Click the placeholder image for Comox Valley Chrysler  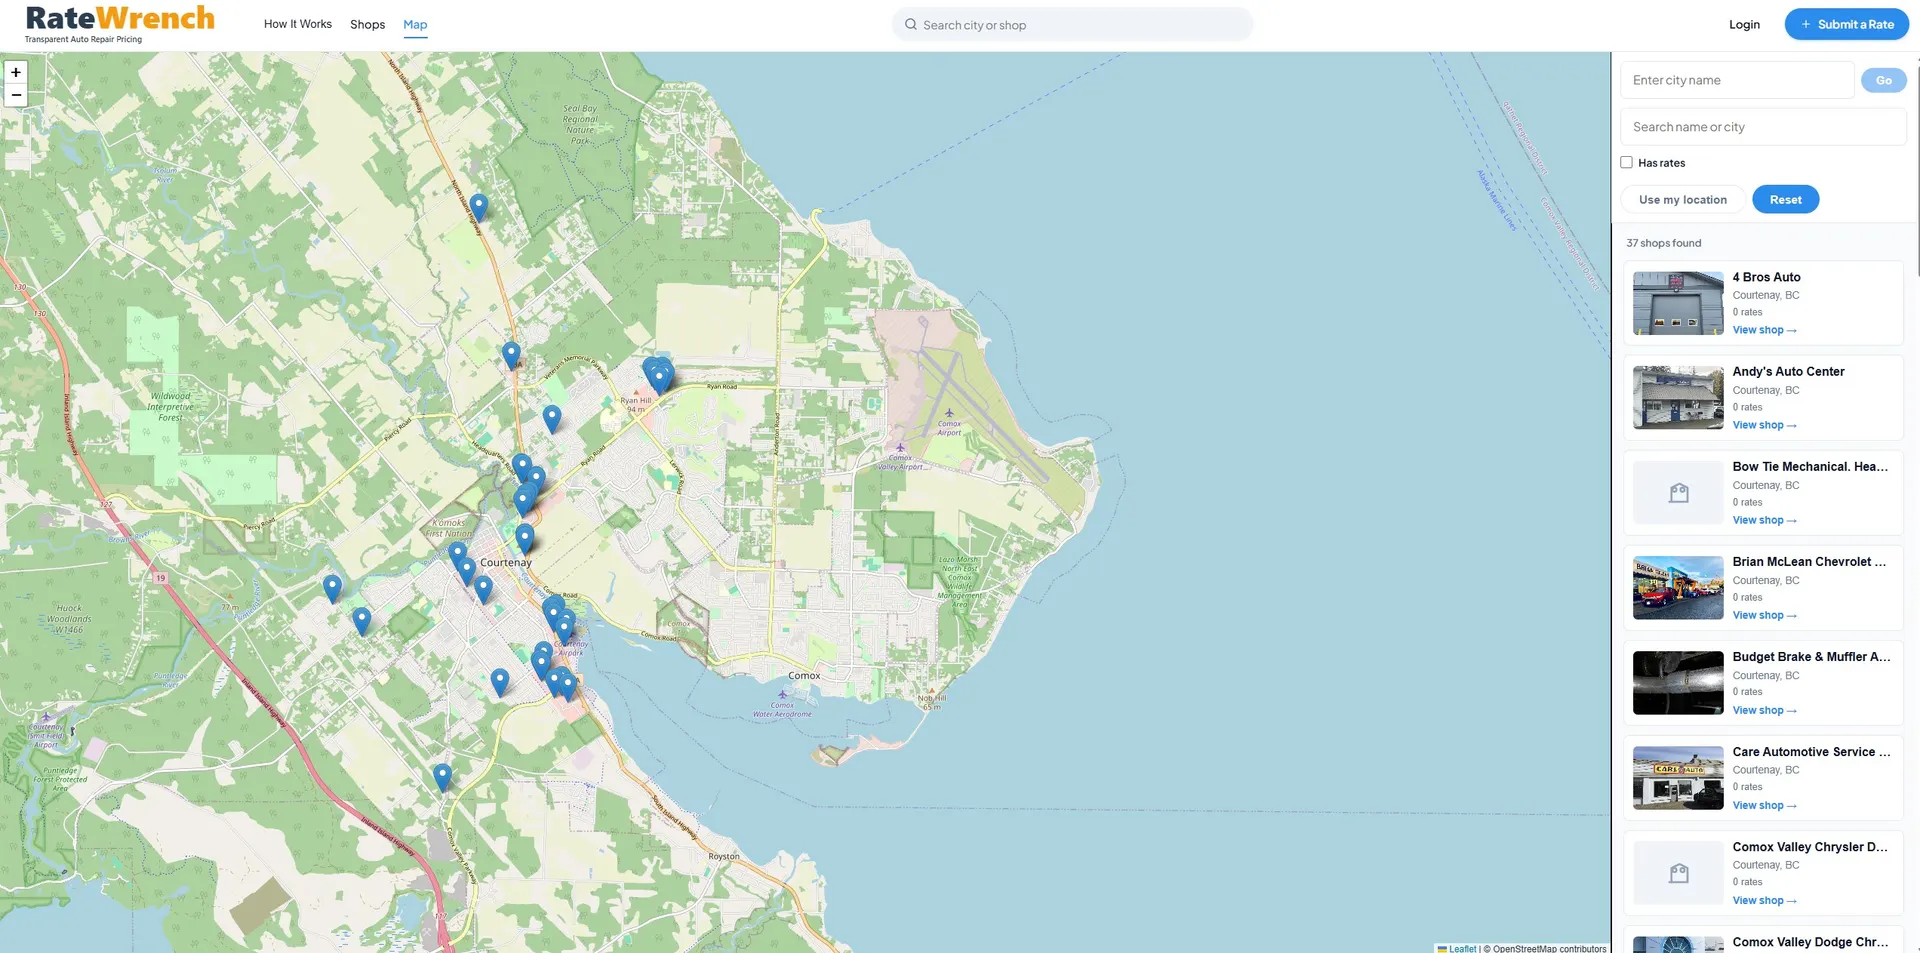(1678, 873)
